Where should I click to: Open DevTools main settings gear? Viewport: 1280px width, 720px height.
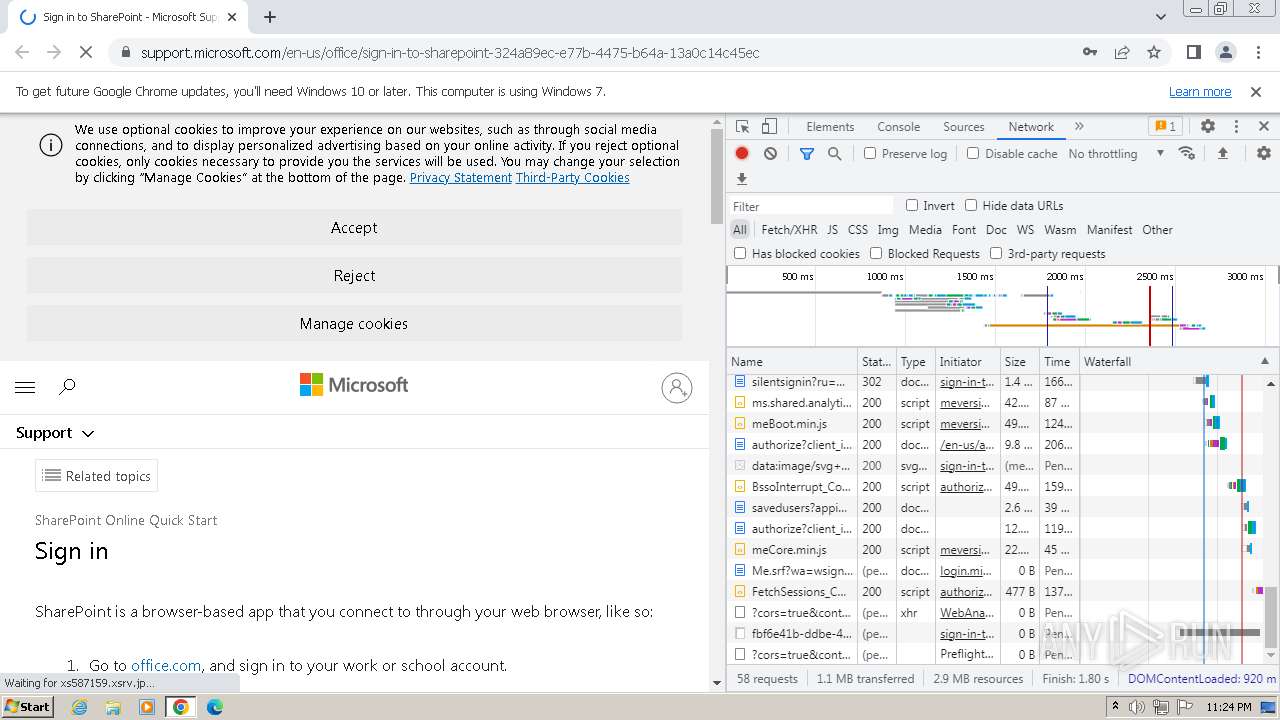[x=1208, y=127]
